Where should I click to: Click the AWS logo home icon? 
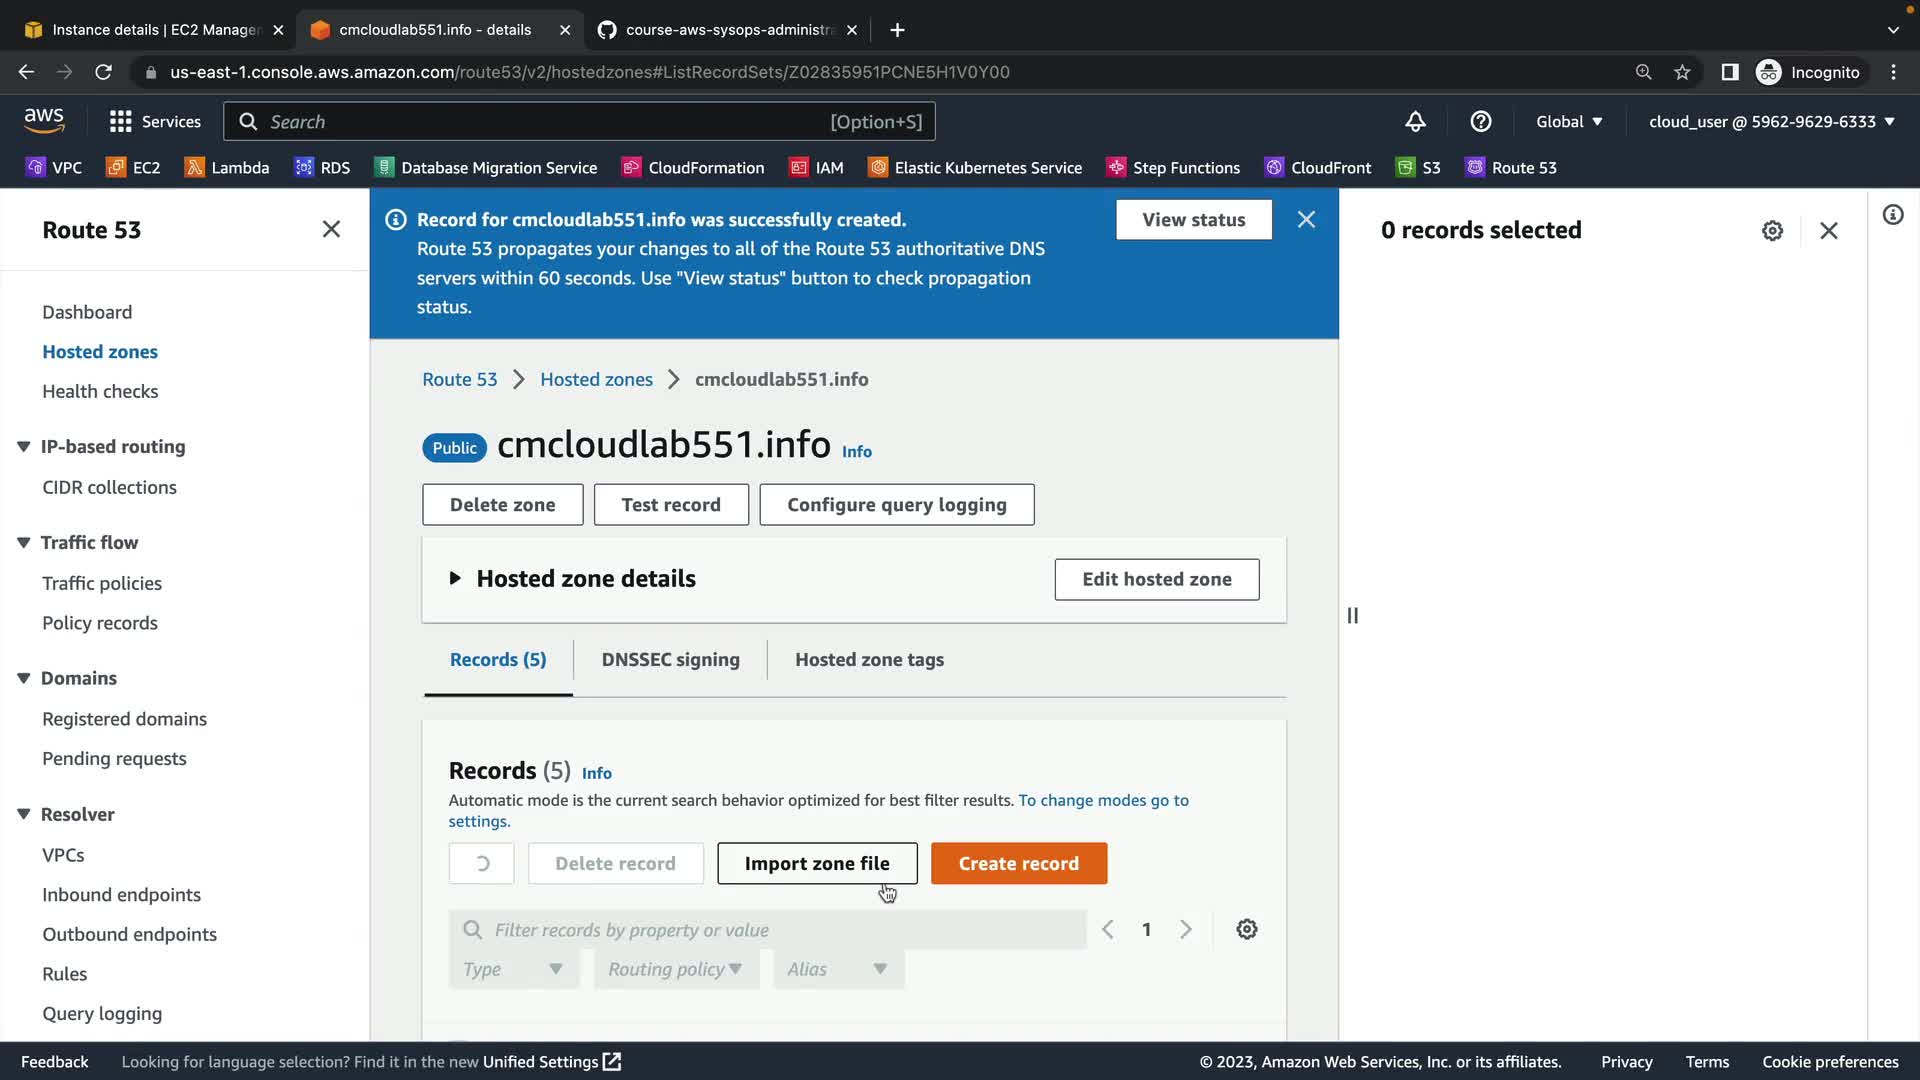(44, 121)
